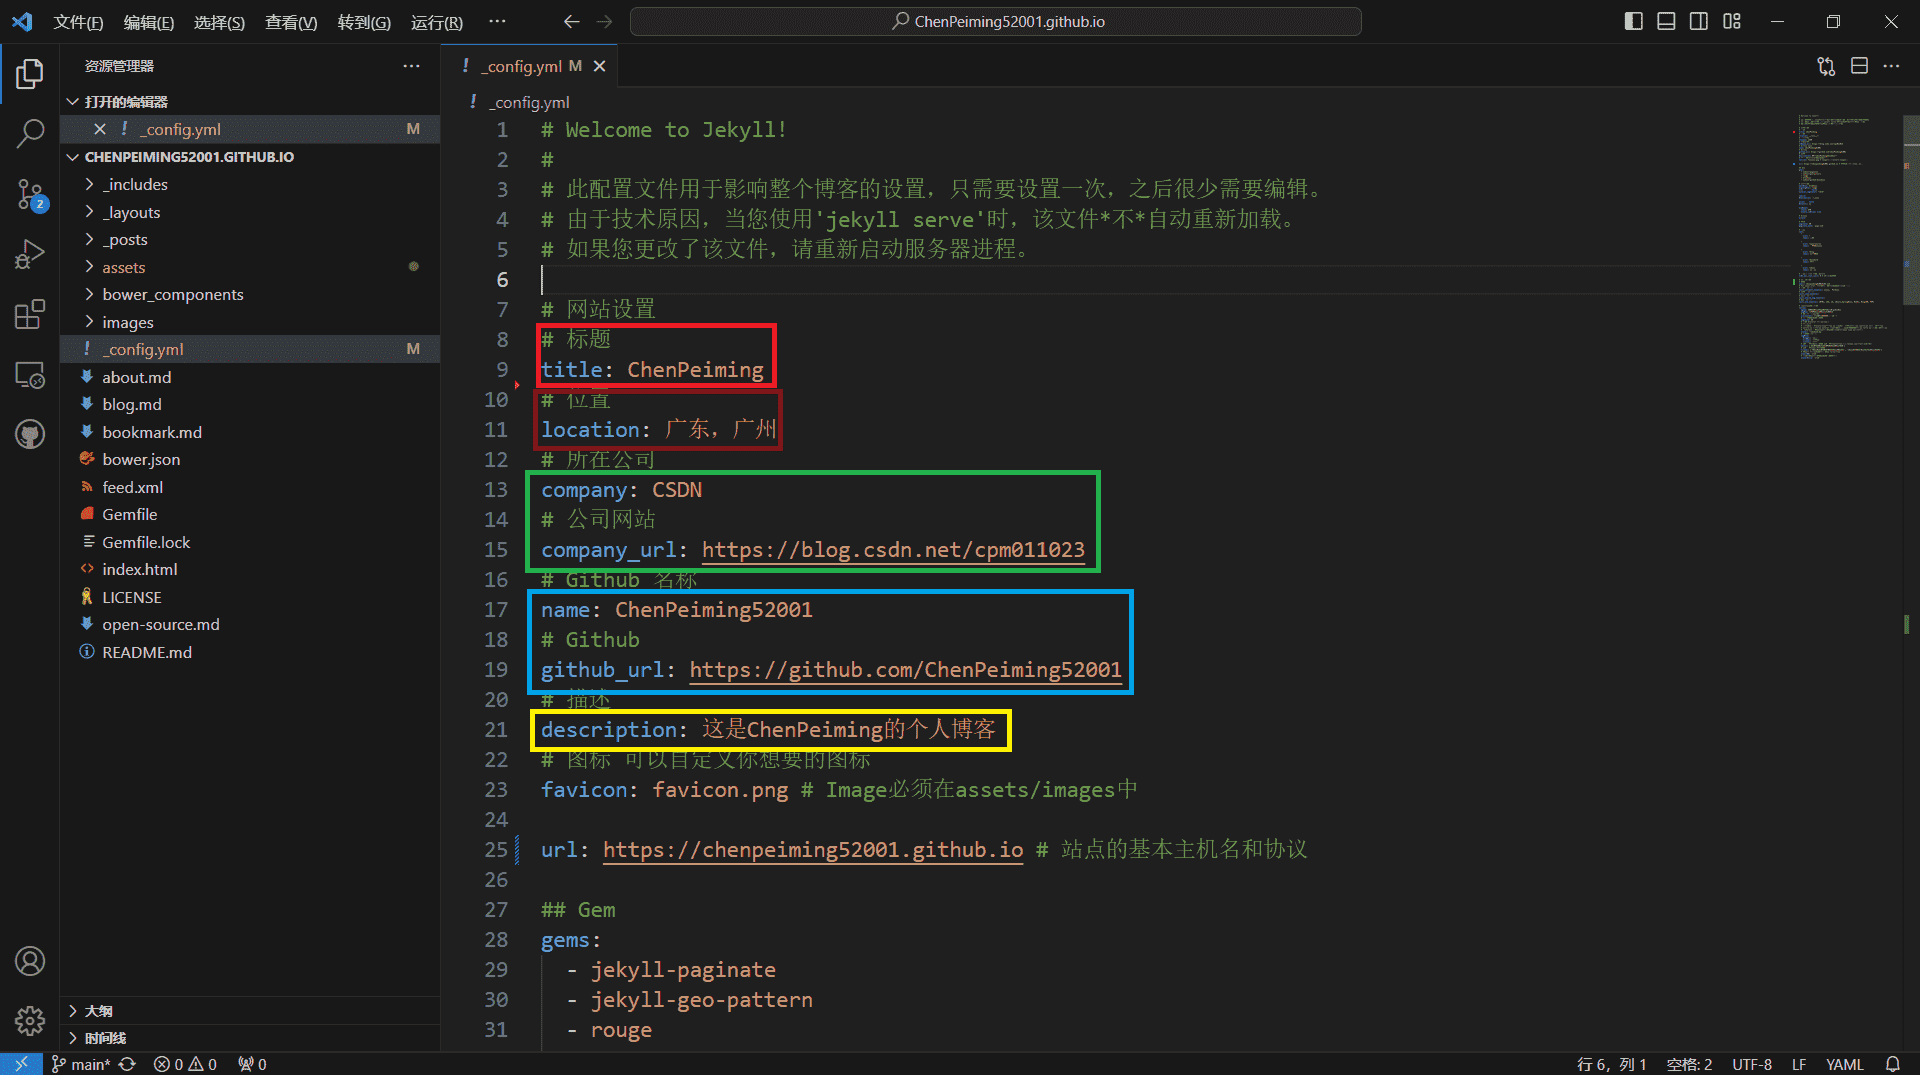
Task: Open the Run and Debug view
Action: click(x=30, y=255)
